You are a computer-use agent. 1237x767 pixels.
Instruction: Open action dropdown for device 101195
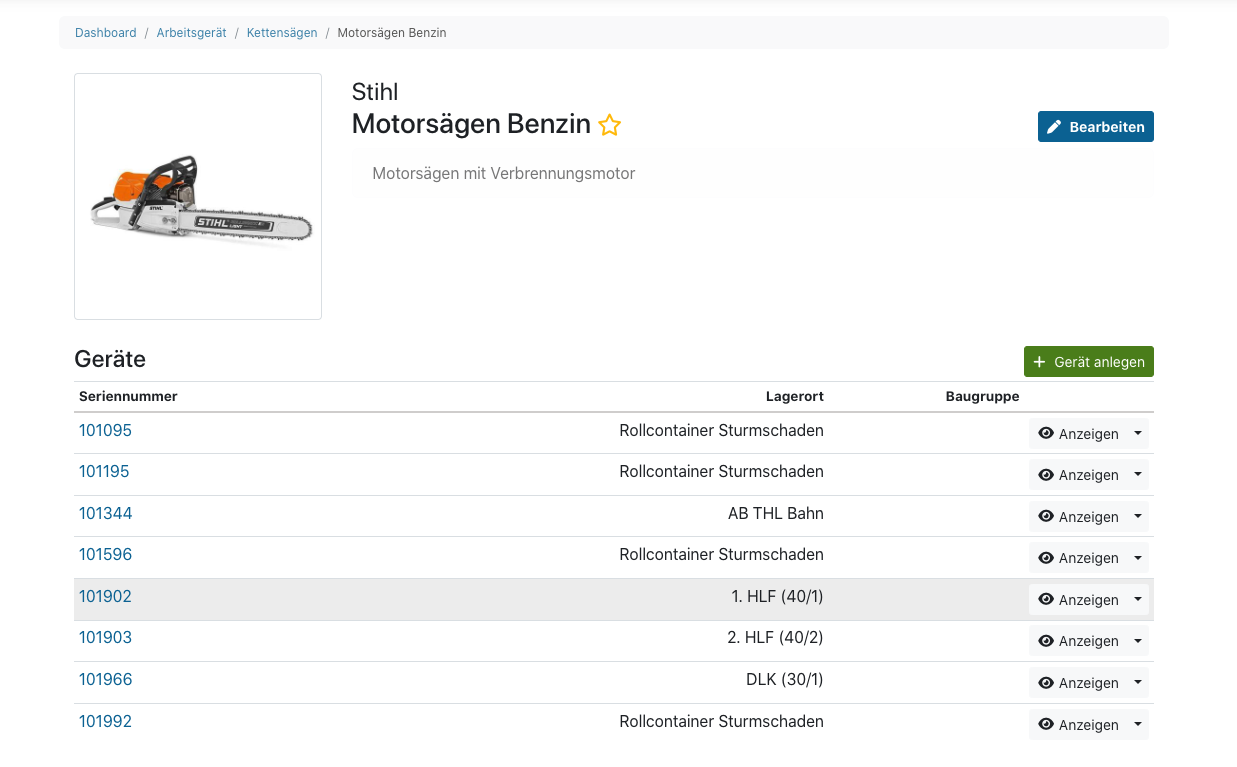(1138, 475)
